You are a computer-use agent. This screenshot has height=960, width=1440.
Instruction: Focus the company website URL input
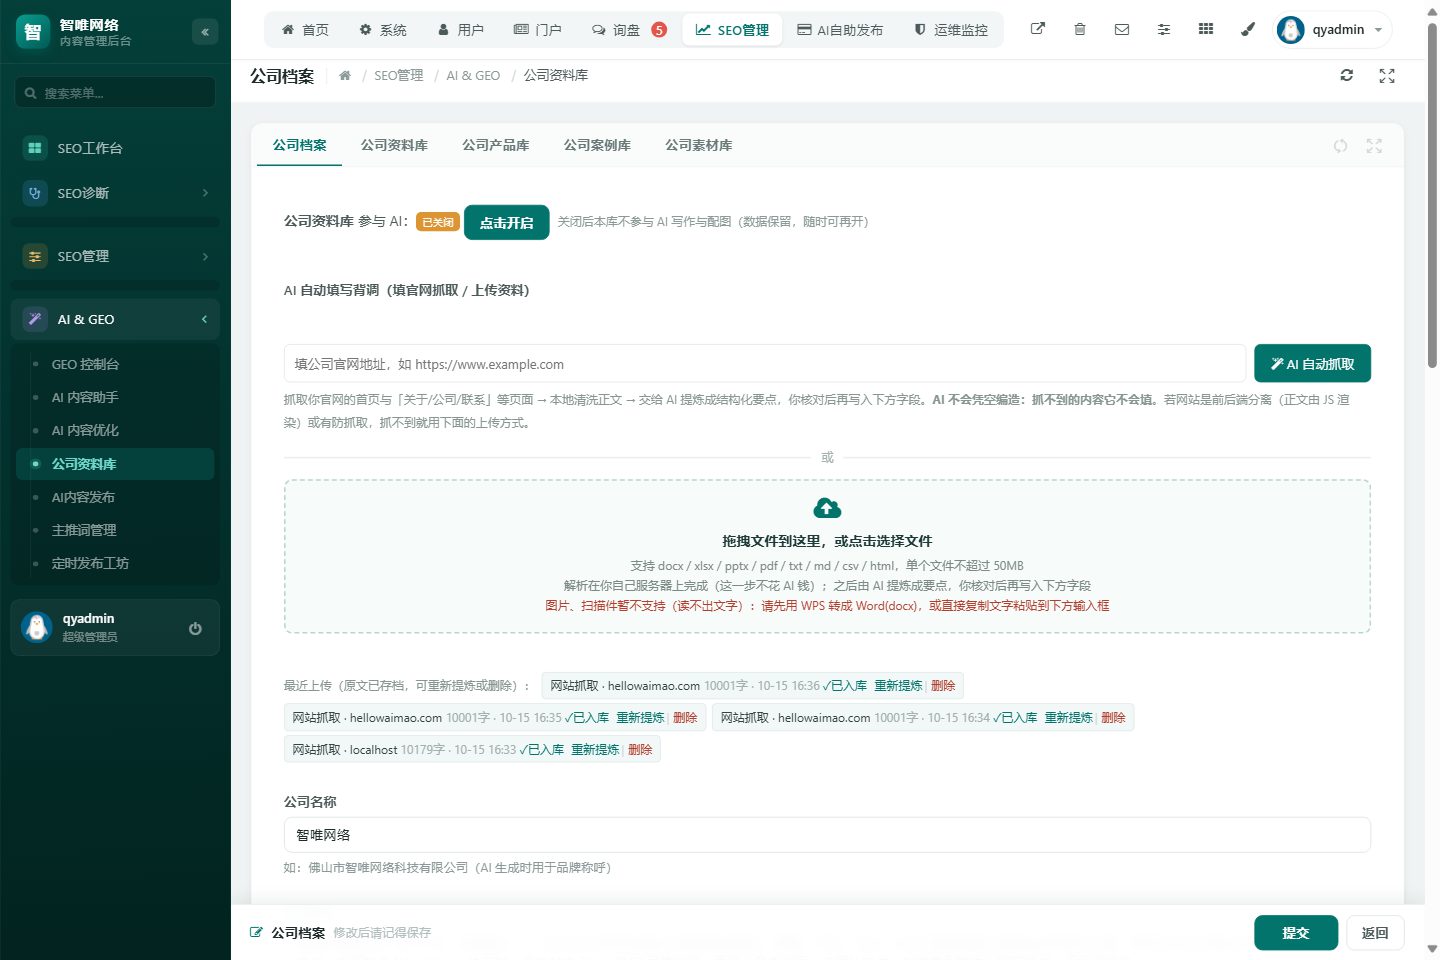[x=765, y=364]
